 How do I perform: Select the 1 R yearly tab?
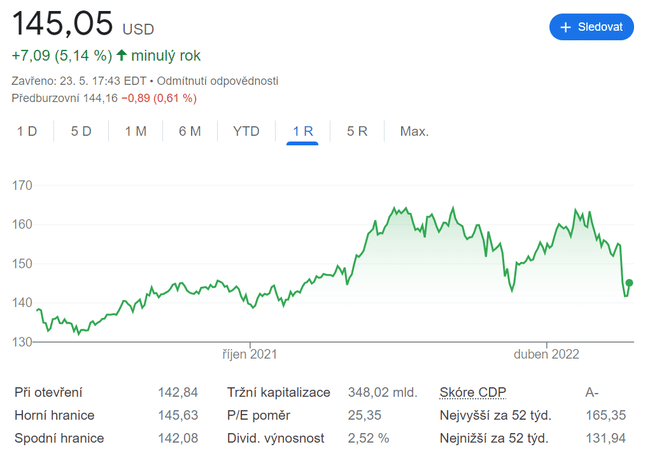coord(302,131)
